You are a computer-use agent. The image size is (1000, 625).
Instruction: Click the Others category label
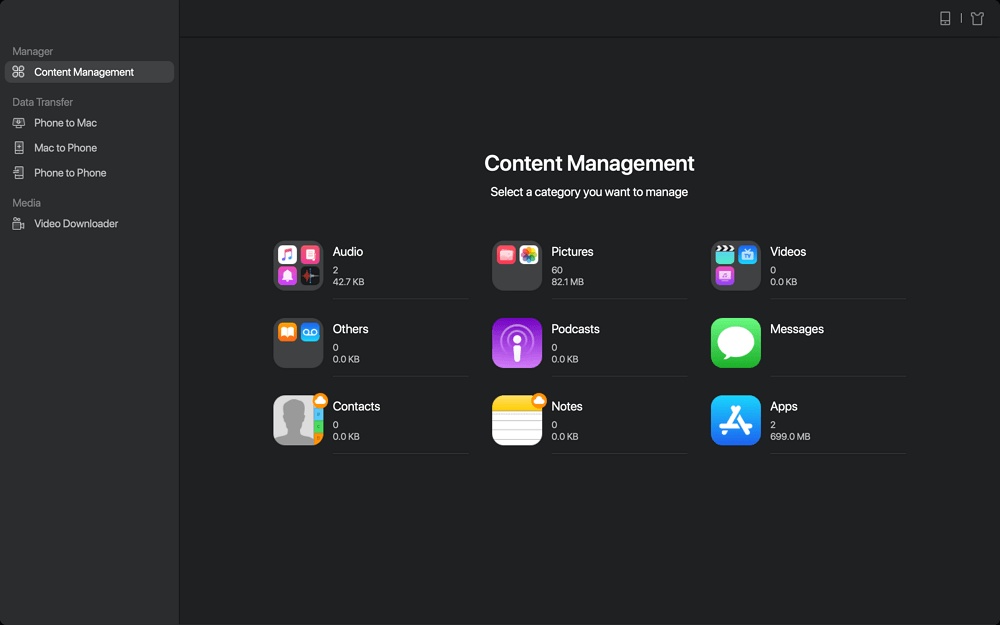click(x=350, y=329)
